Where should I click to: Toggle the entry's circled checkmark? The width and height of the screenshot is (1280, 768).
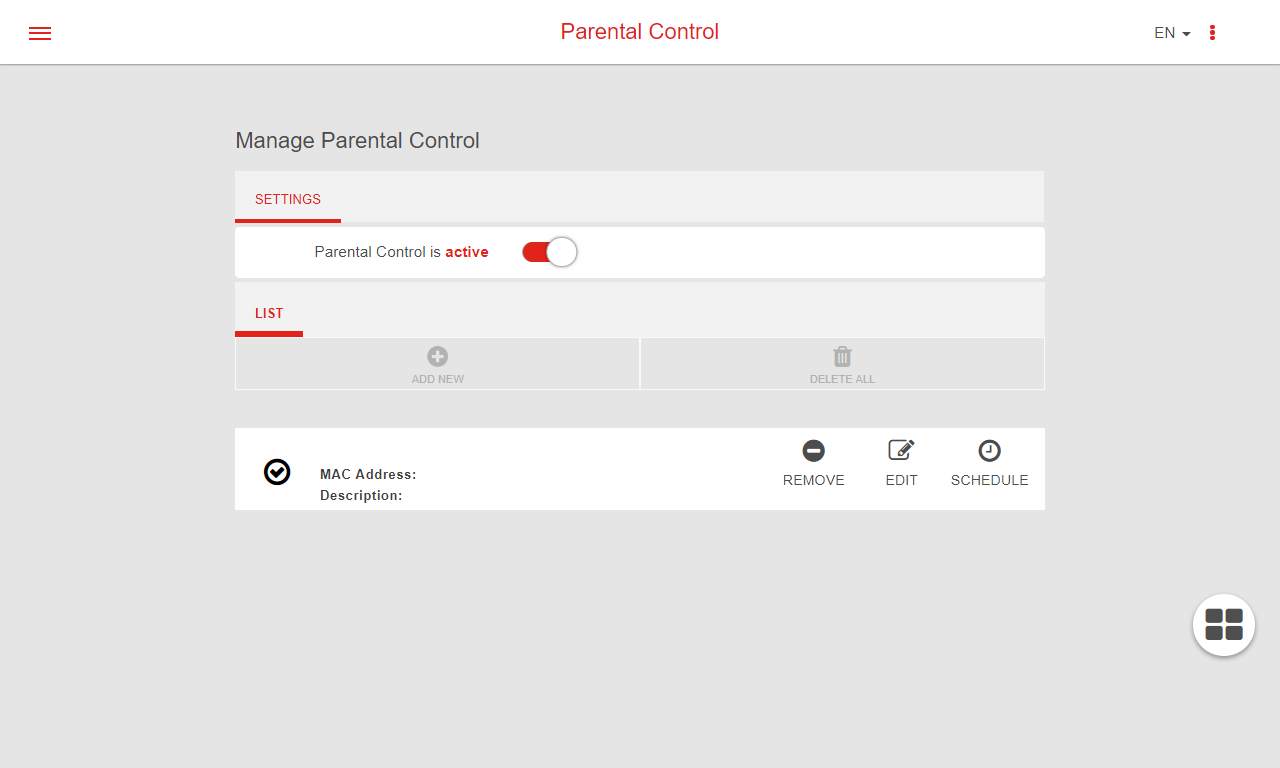coord(277,472)
